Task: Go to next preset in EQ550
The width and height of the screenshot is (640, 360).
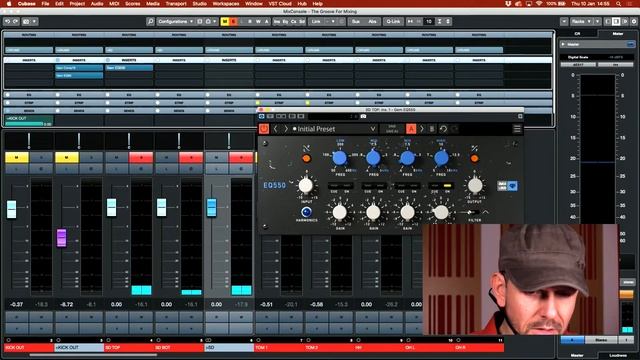Action: pyautogui.click(x=286, y=129)
